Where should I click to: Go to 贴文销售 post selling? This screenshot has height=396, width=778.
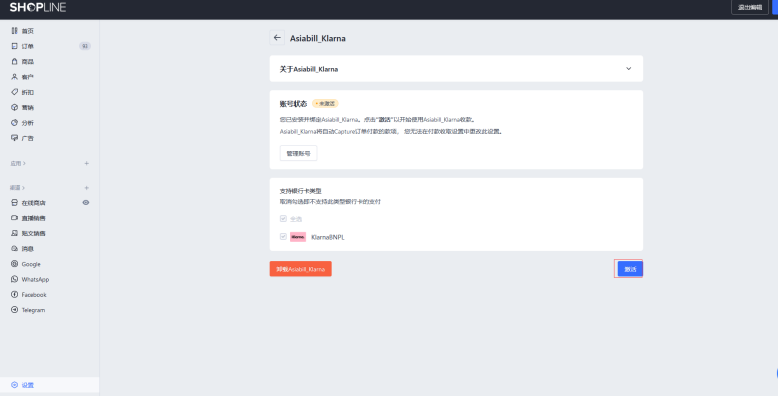(33, 233)
